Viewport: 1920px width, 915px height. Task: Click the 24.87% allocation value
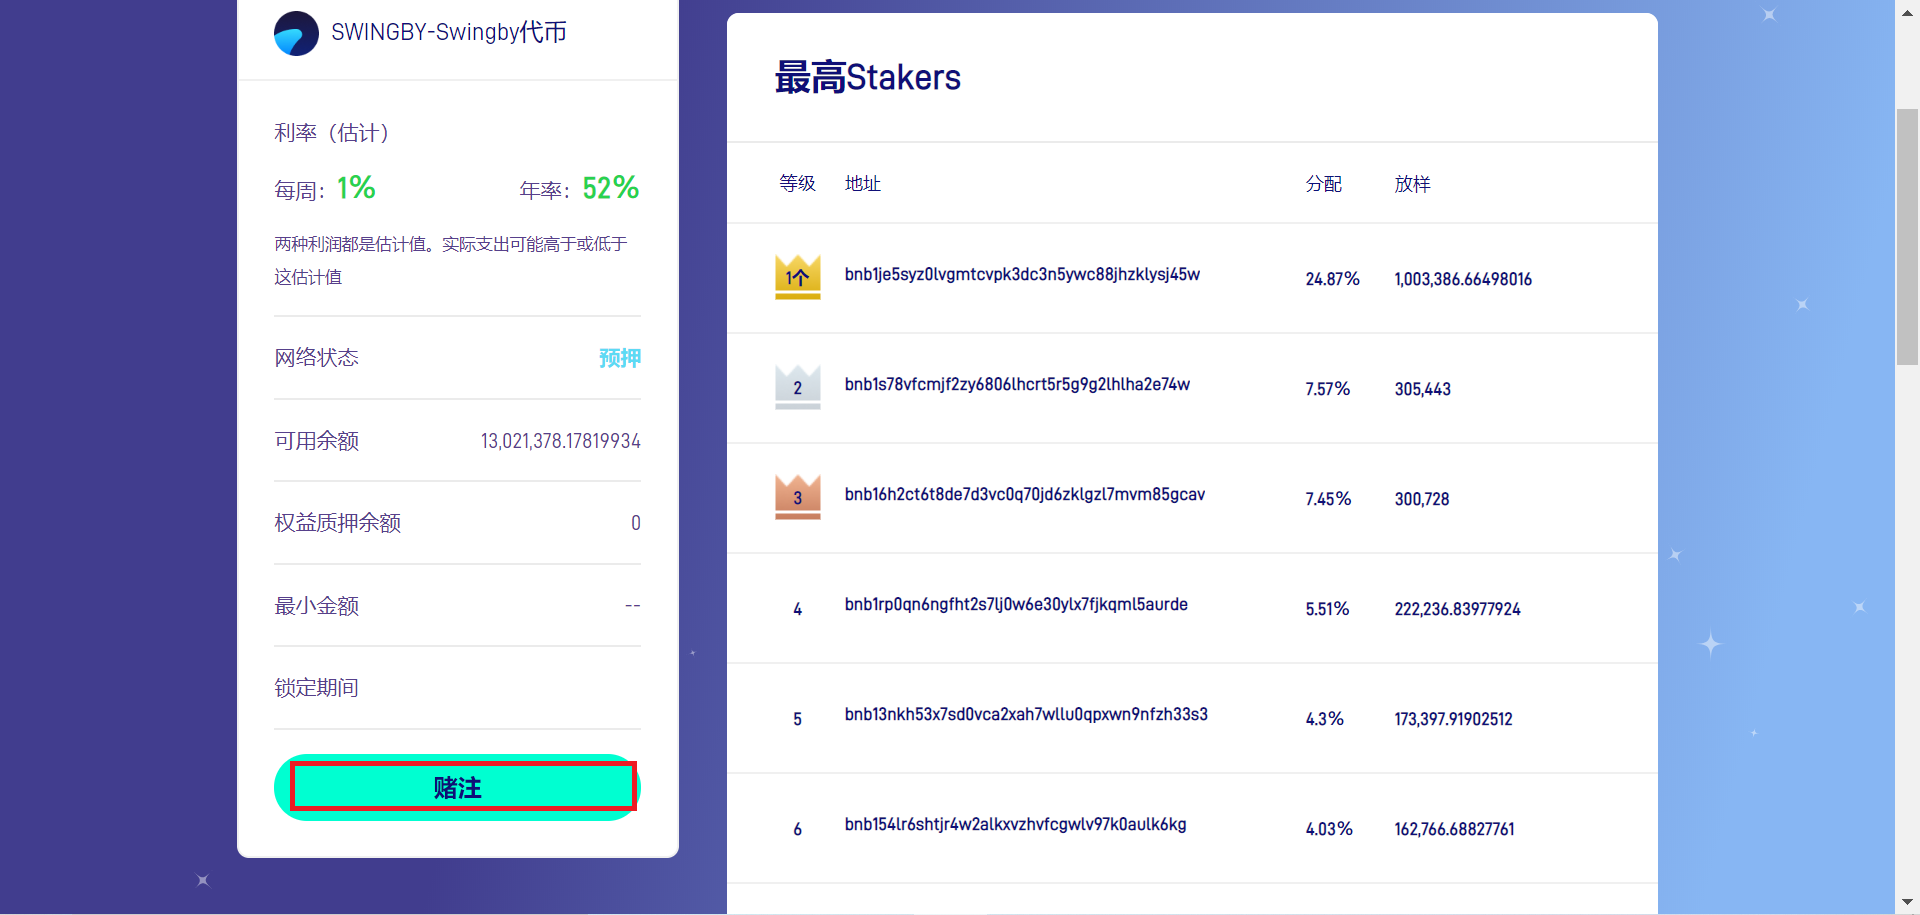[1332, 279]
